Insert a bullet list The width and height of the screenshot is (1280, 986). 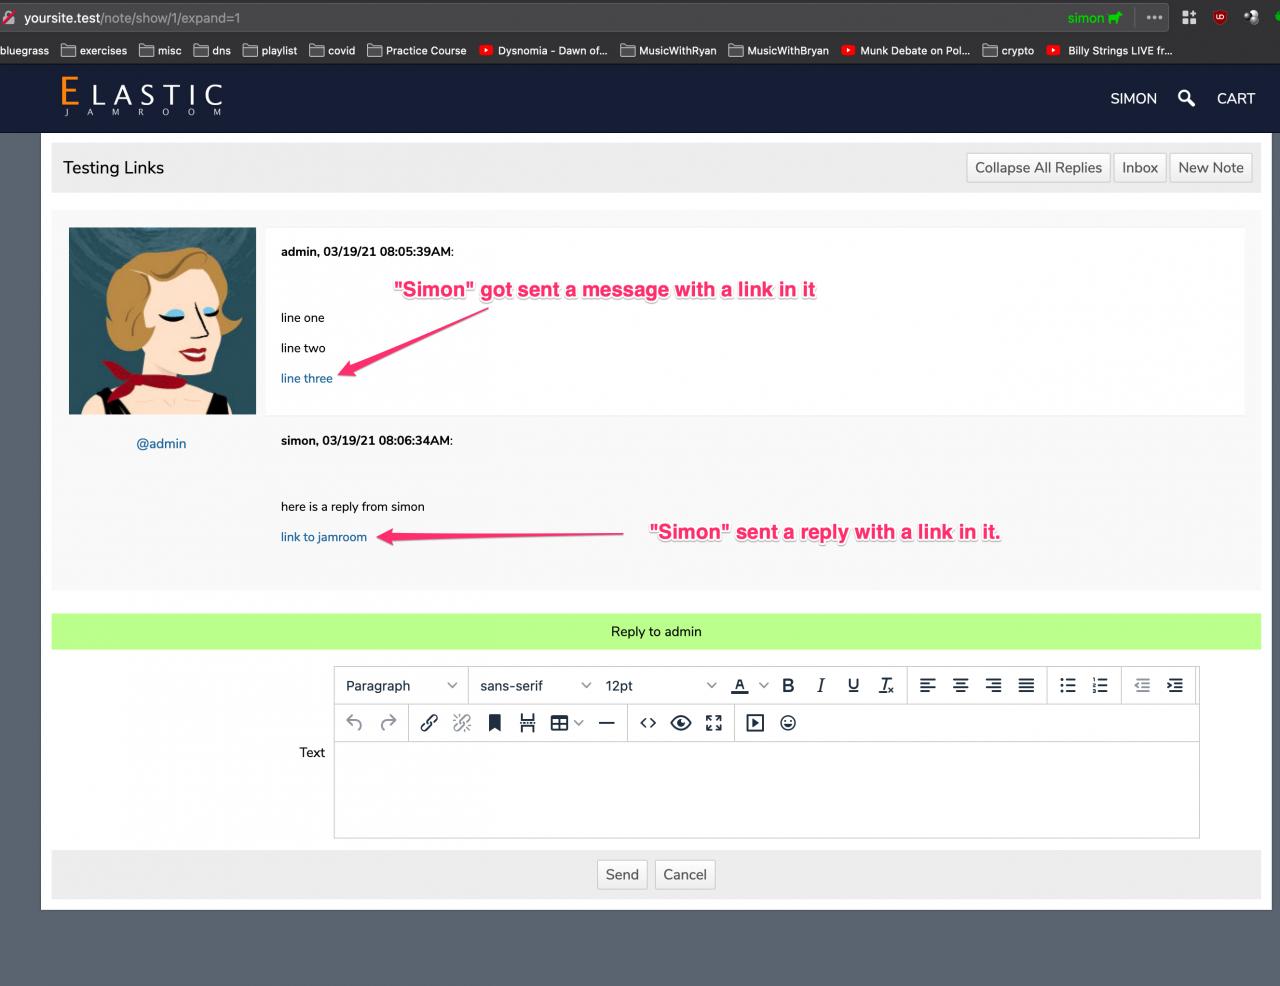coord(1068,686)
